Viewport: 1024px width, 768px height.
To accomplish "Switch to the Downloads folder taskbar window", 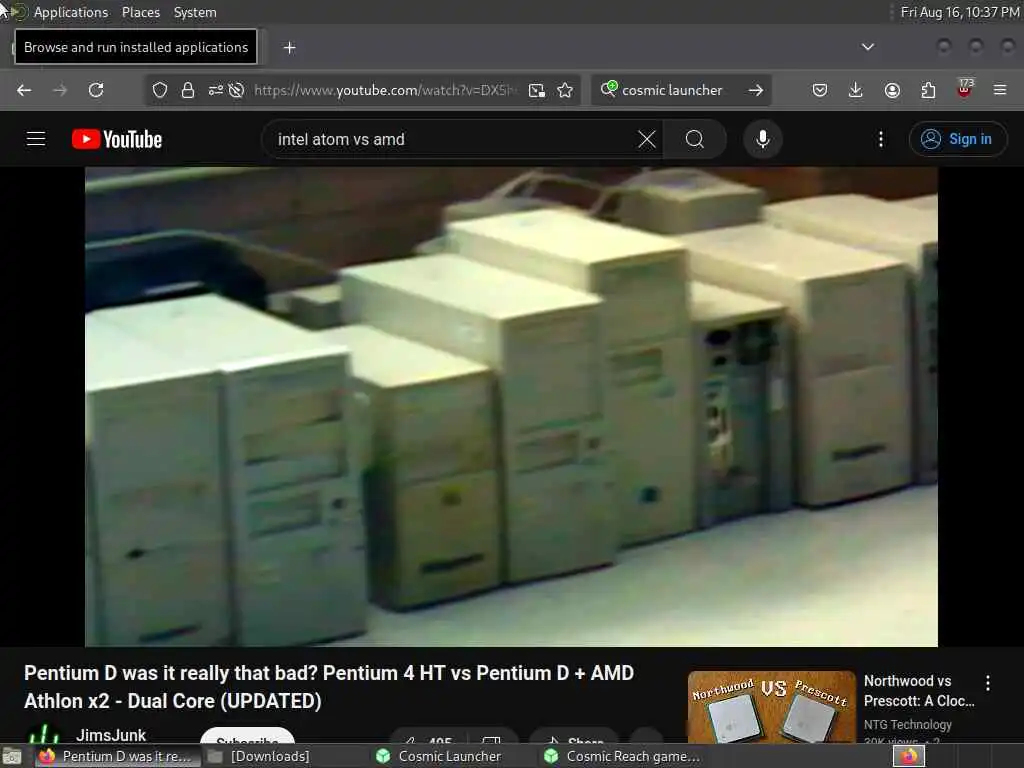I will pos(258,756).
